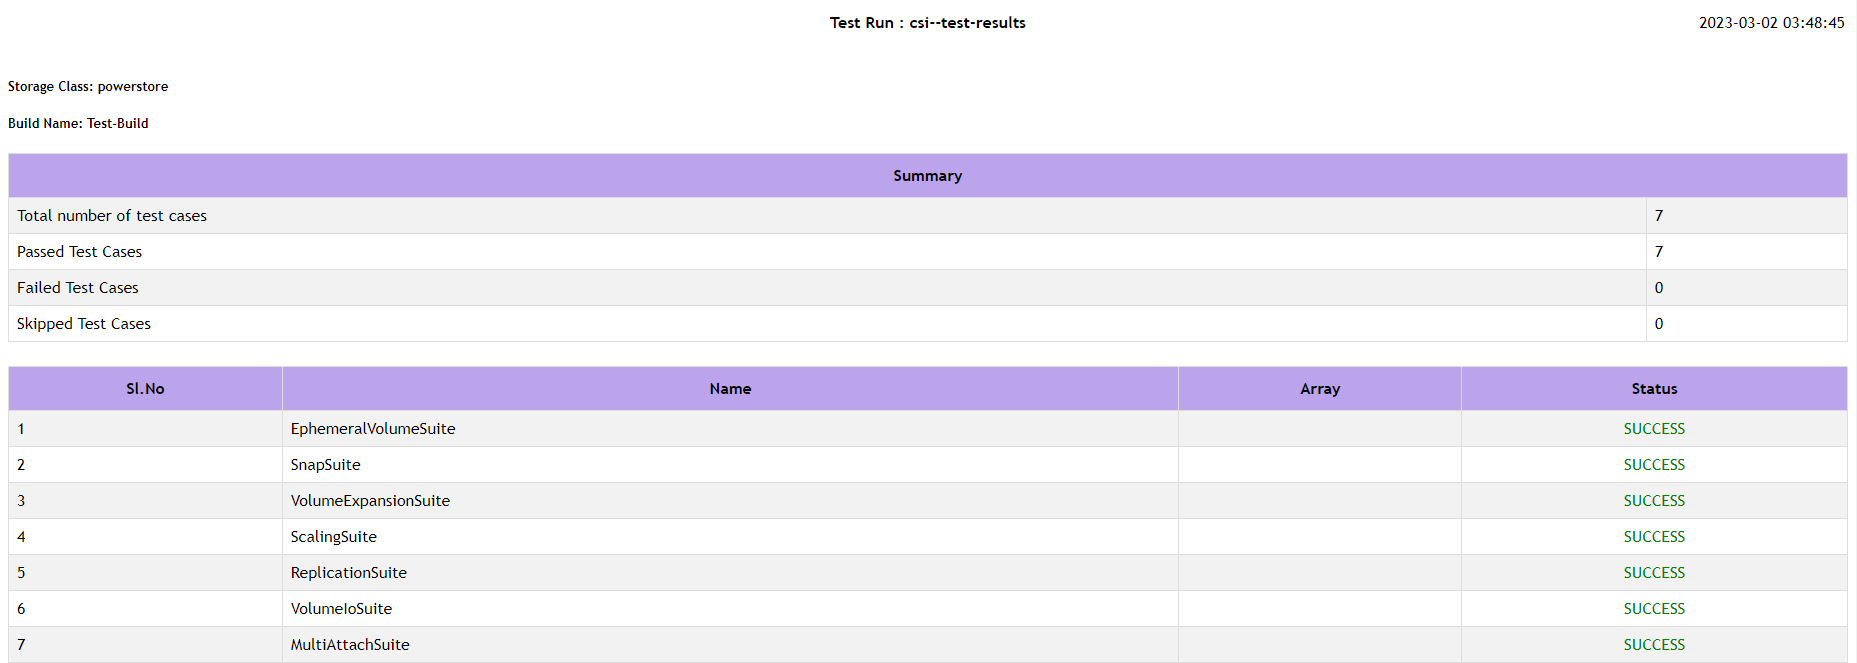Select the VolumeExpansionSuite row name

(x=370, y=501)
